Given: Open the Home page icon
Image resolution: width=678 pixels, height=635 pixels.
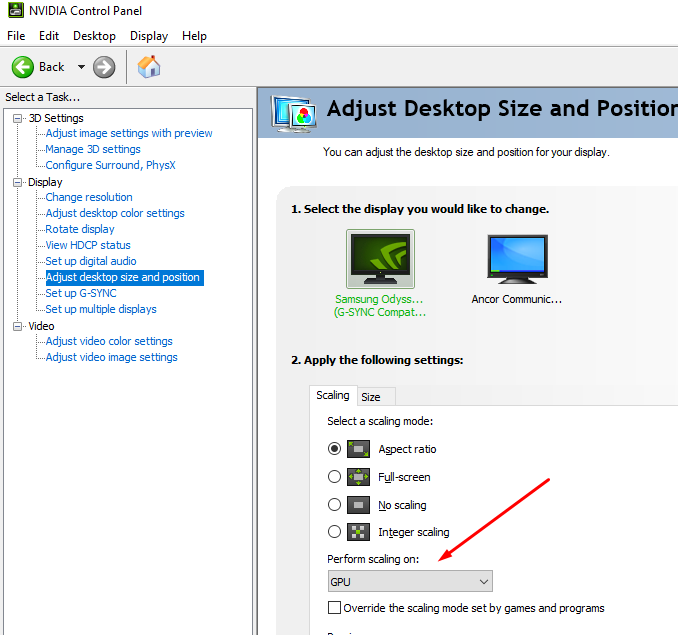Looking at the screenshot, I should point(149,67).
